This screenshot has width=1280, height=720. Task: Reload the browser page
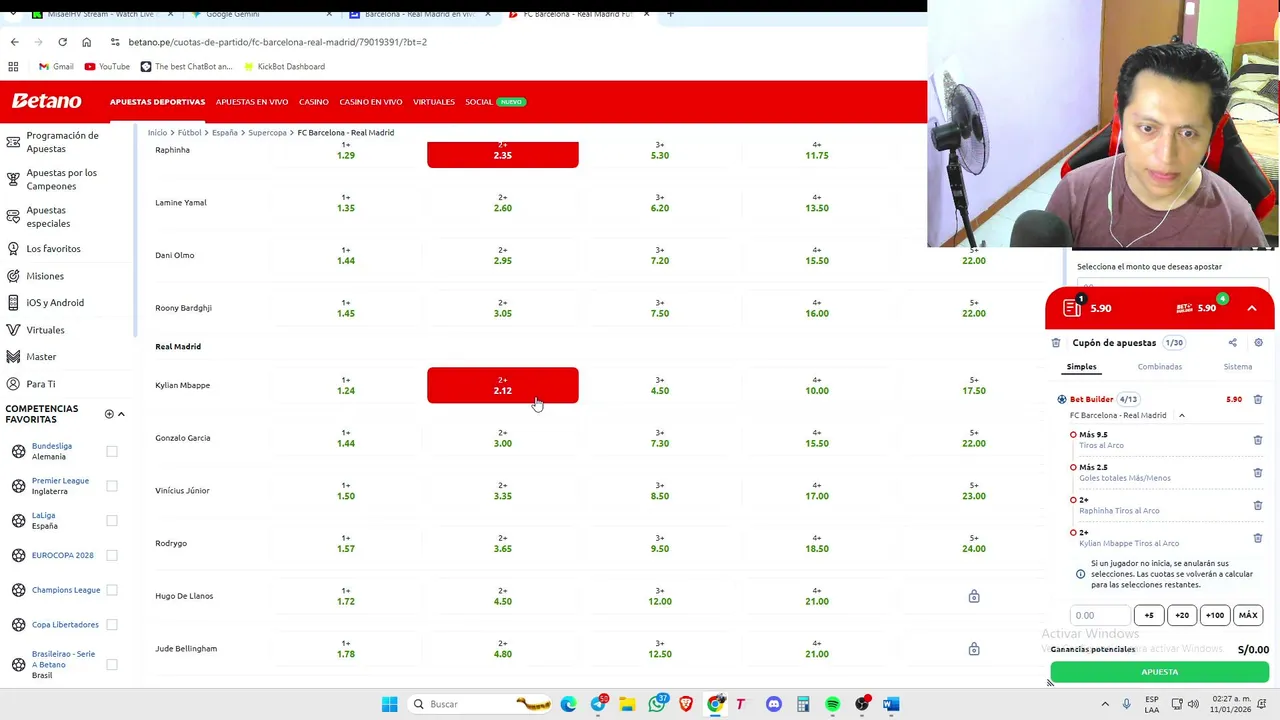pyautogui.click(x=62, y=42)
